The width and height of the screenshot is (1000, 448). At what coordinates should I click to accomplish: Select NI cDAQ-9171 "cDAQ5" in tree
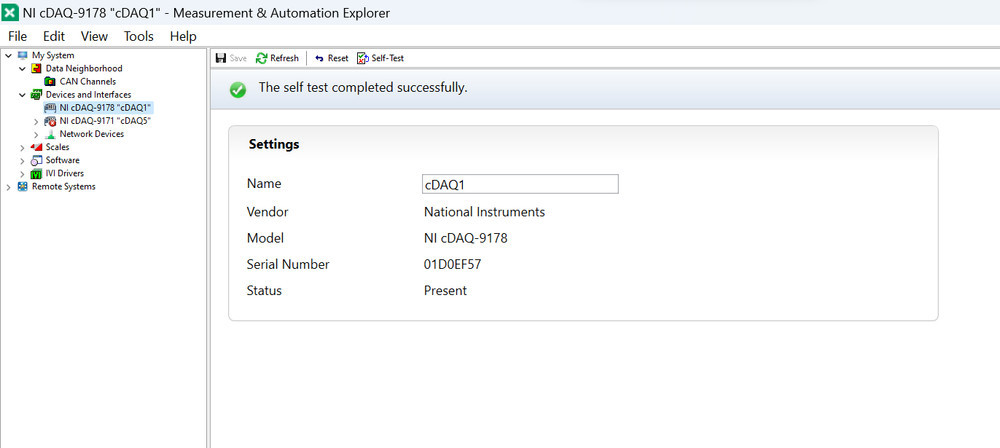[105, 121]
